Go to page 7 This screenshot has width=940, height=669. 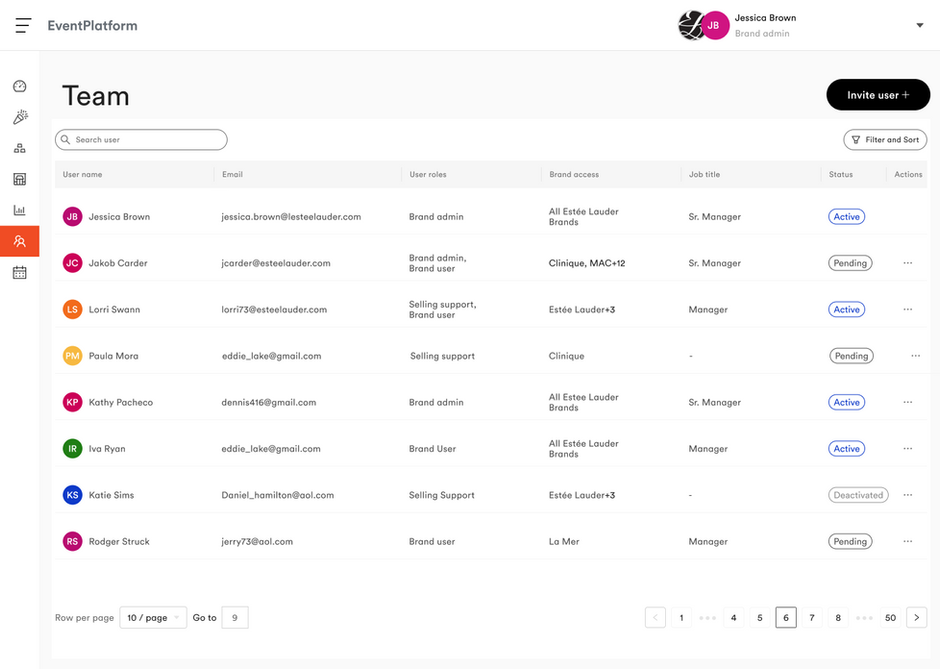(x=812, y=618)
